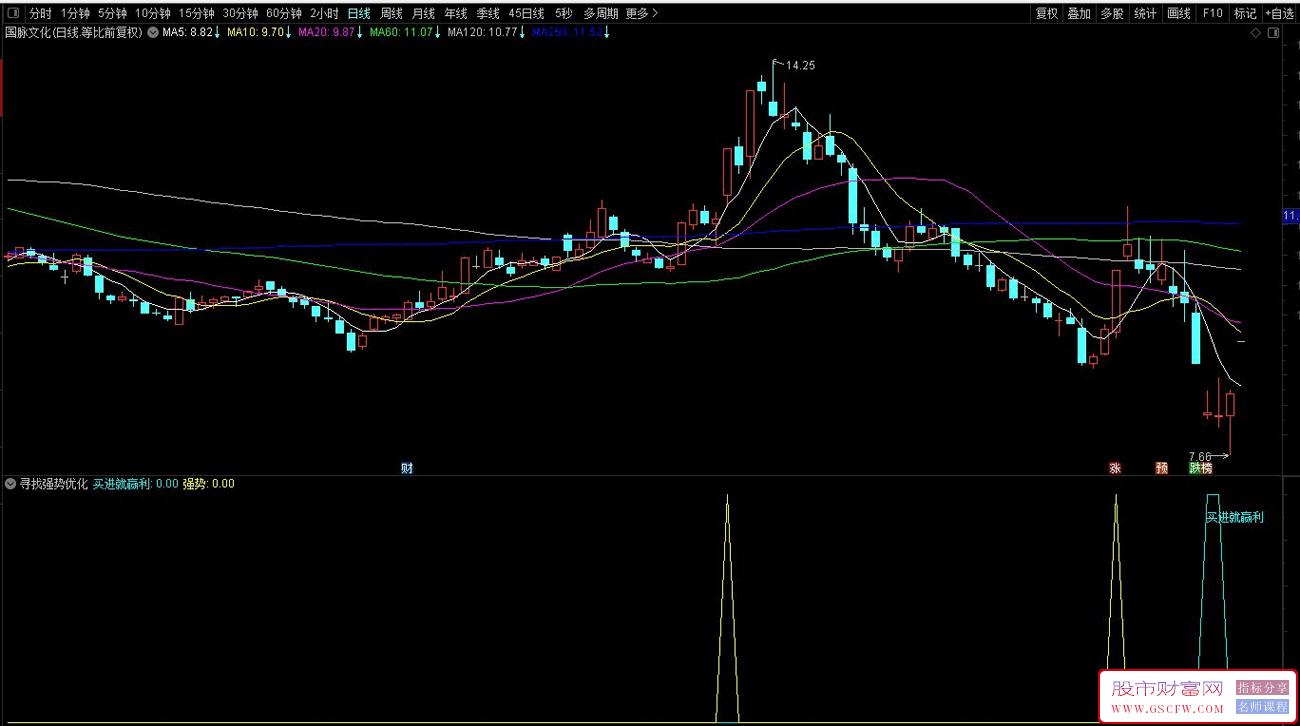Select the 15分钟 period
This screenshot has height=726, width=1300.
click(x=197, y=14)
